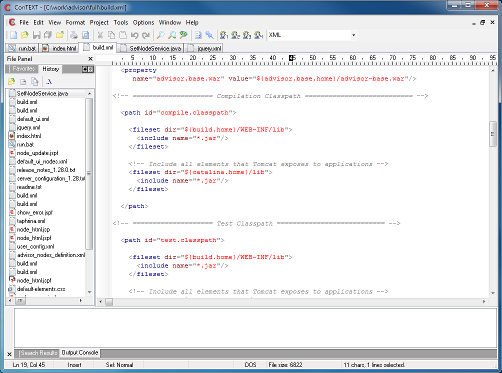Open Find with the magnifier icon
This screenshot has width=502, height=373.
161,35
